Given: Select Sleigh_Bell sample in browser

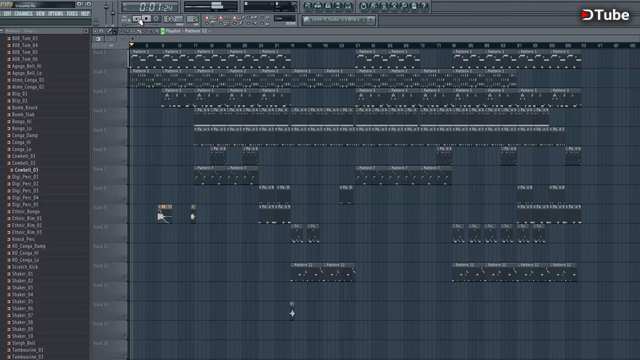Looking at the screenshot, I should point(23,343).
